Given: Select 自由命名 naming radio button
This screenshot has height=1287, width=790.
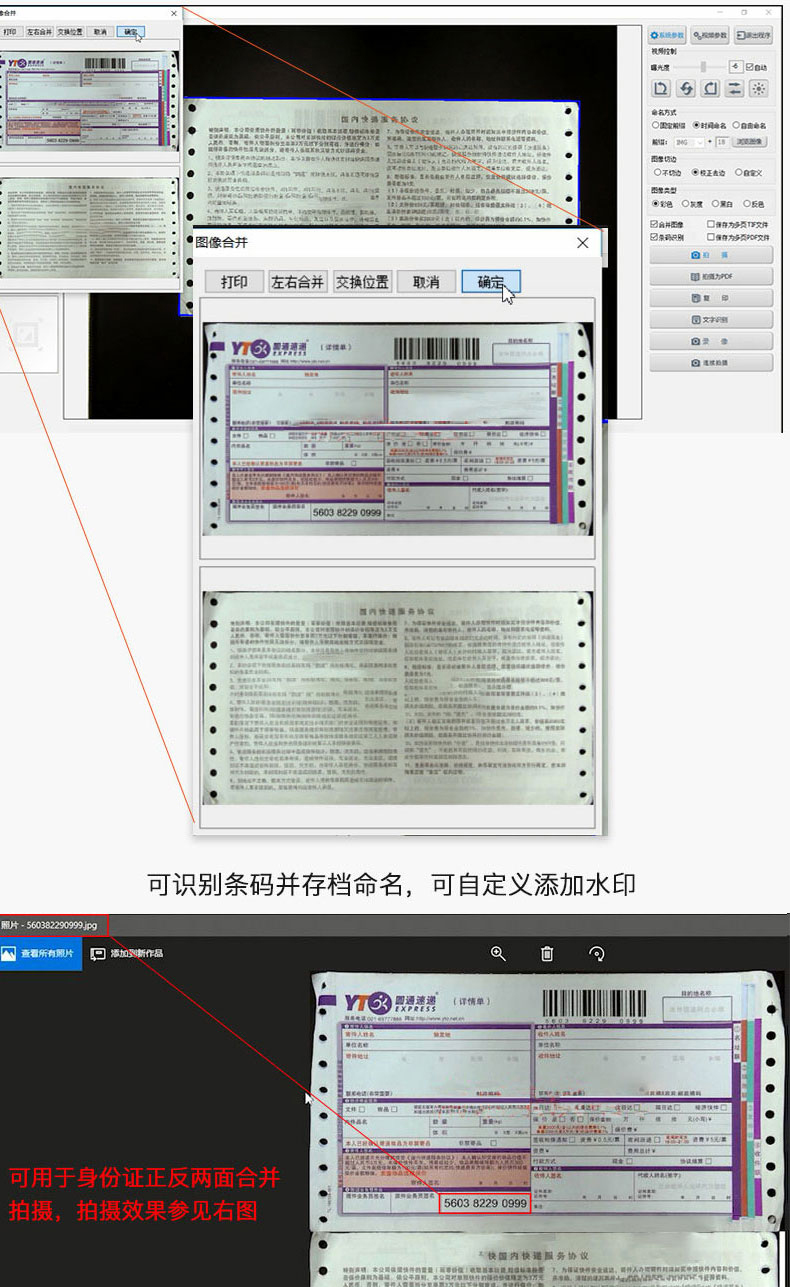Looking at the screenshot, I should 749,125.
